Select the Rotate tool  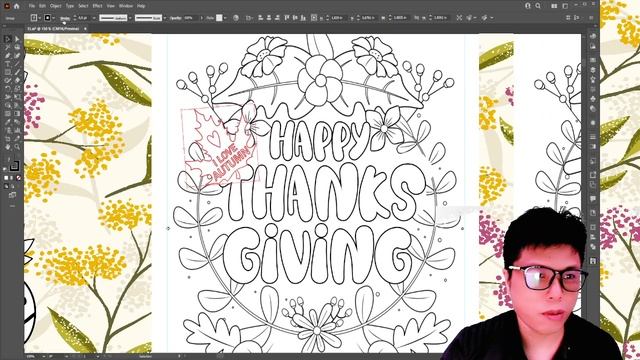point(7,89)
